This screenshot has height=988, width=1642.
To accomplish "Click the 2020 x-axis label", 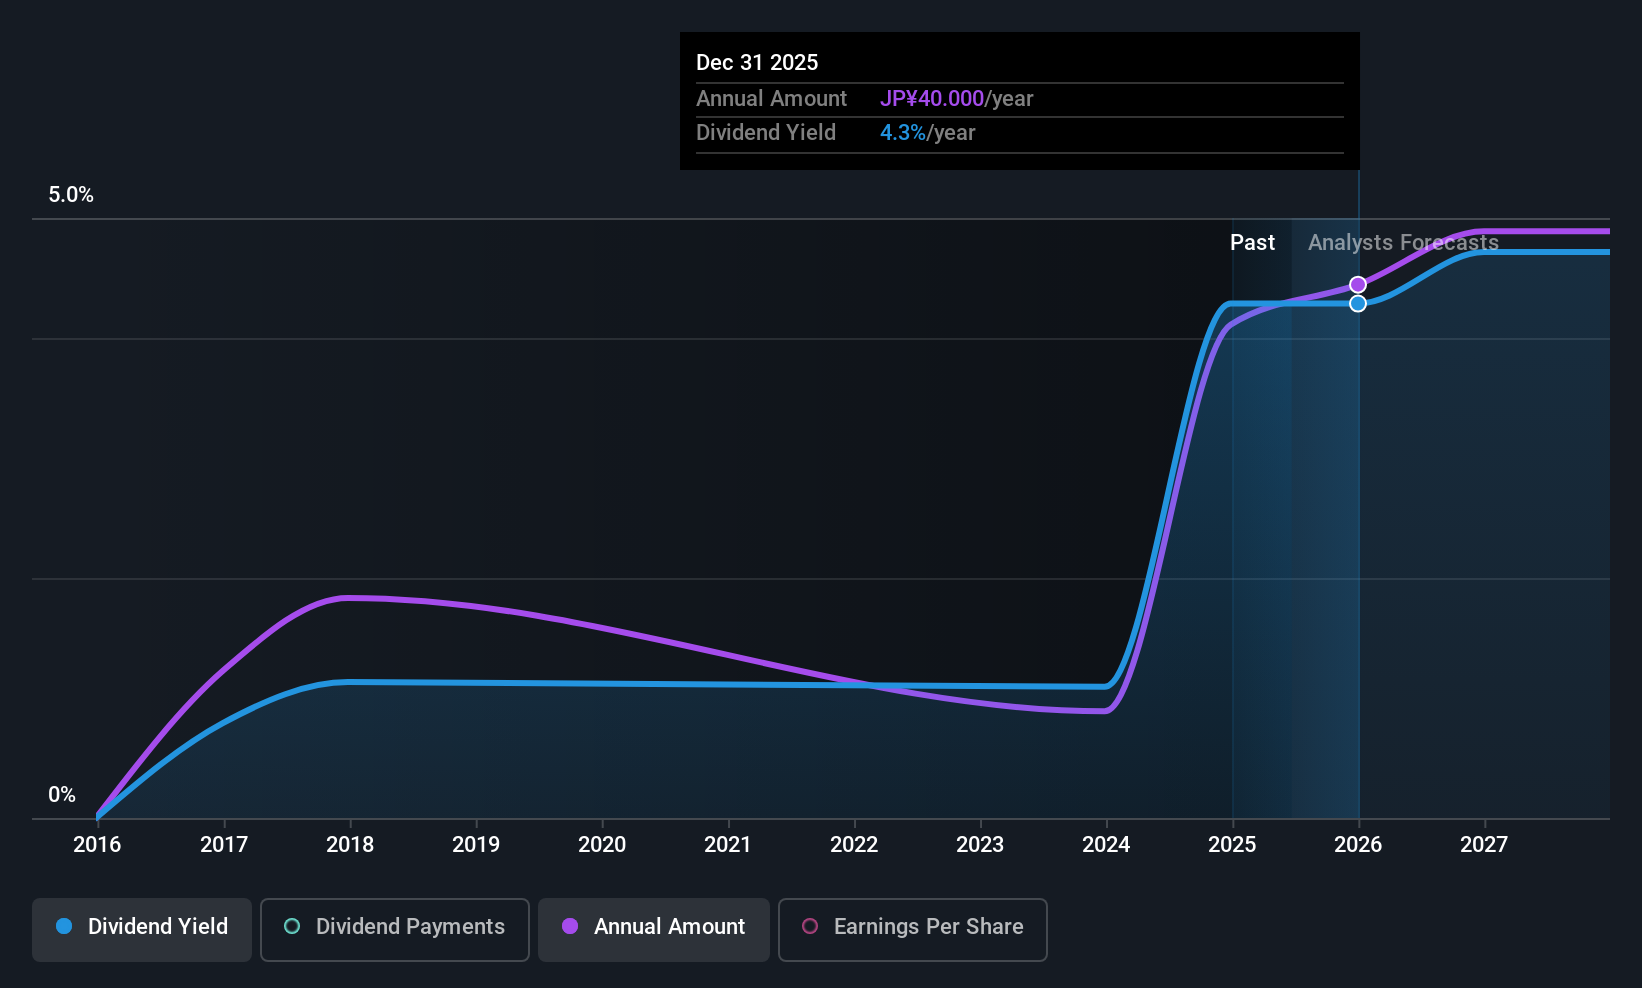I will tap(602, 844).
